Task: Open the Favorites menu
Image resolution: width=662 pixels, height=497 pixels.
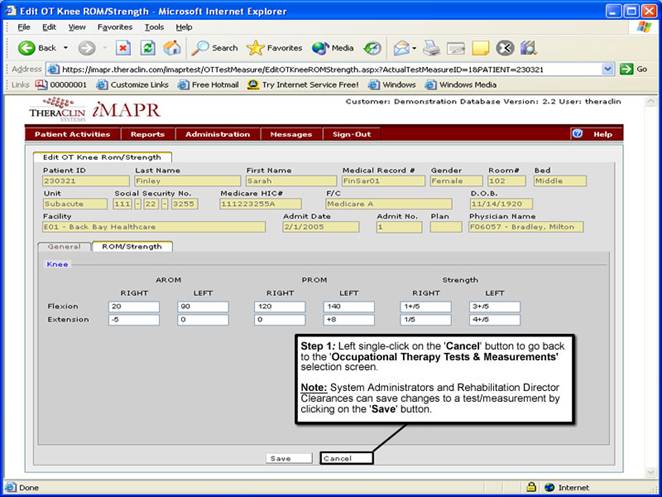Action: click(x=114, y=27)
